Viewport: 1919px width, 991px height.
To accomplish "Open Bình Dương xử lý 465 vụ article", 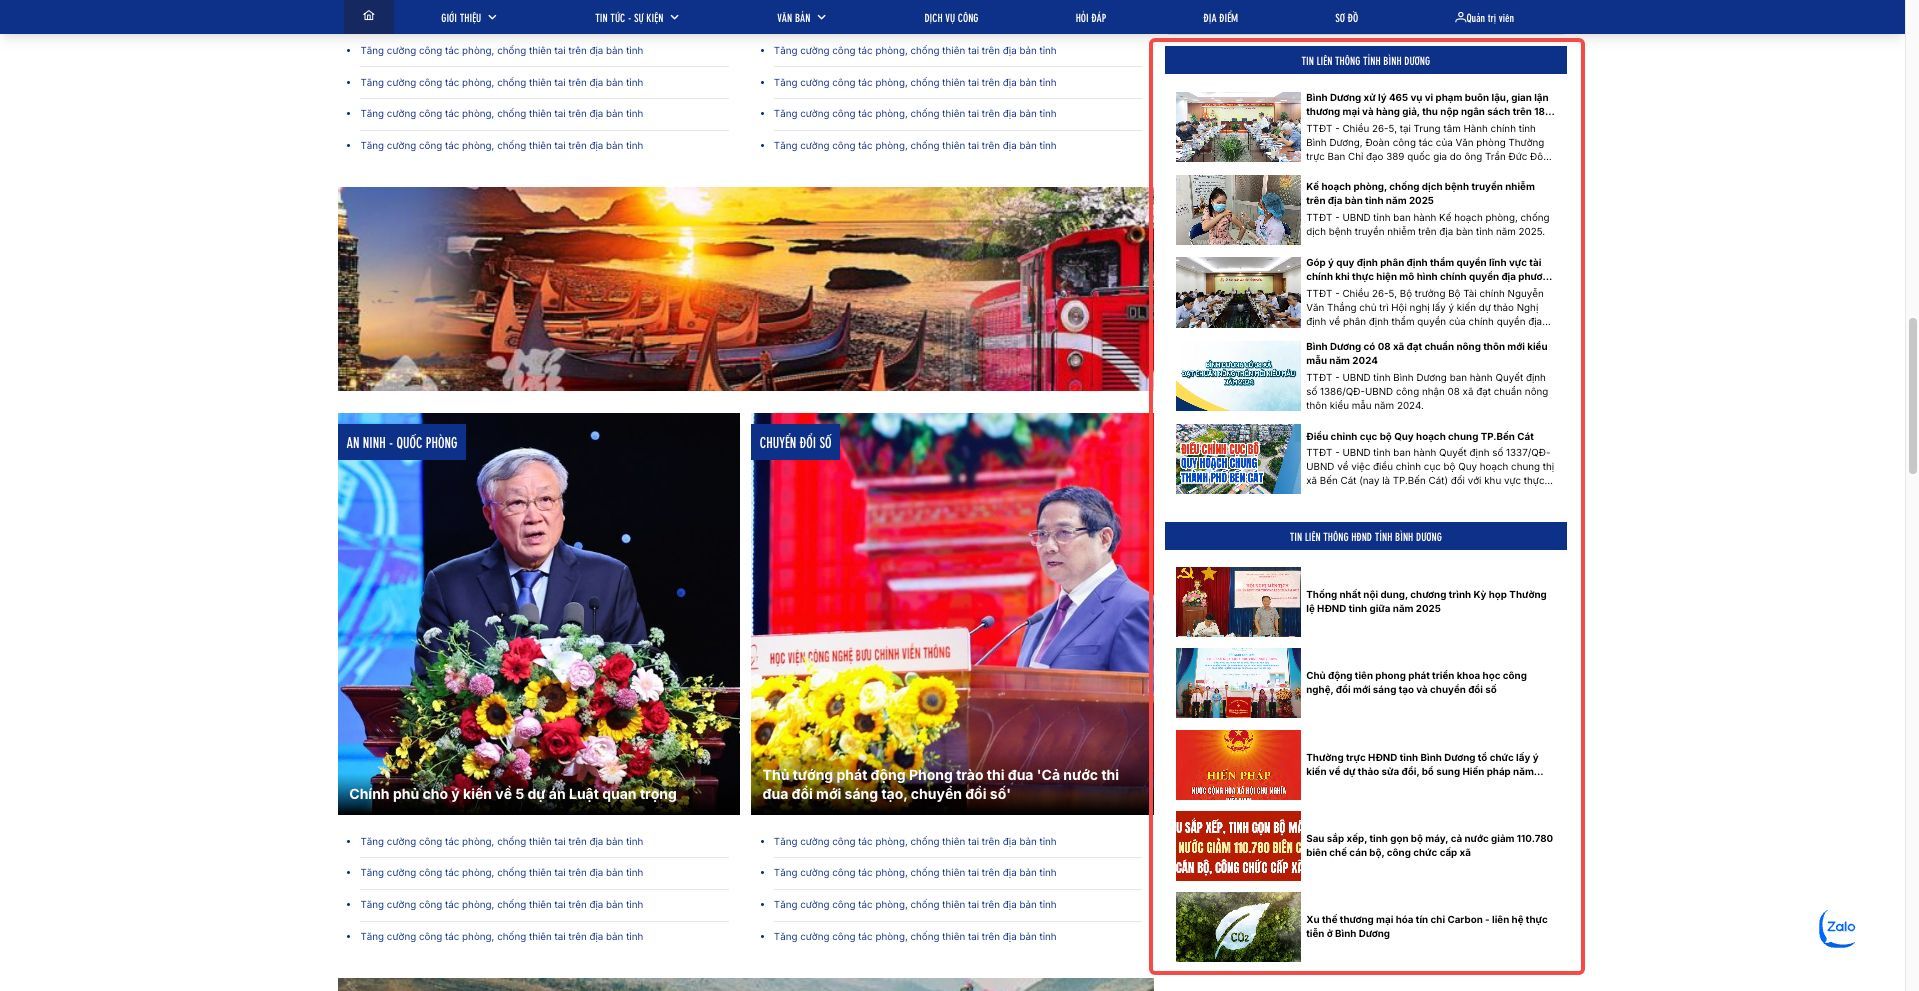I will (x=1429, y=104).
